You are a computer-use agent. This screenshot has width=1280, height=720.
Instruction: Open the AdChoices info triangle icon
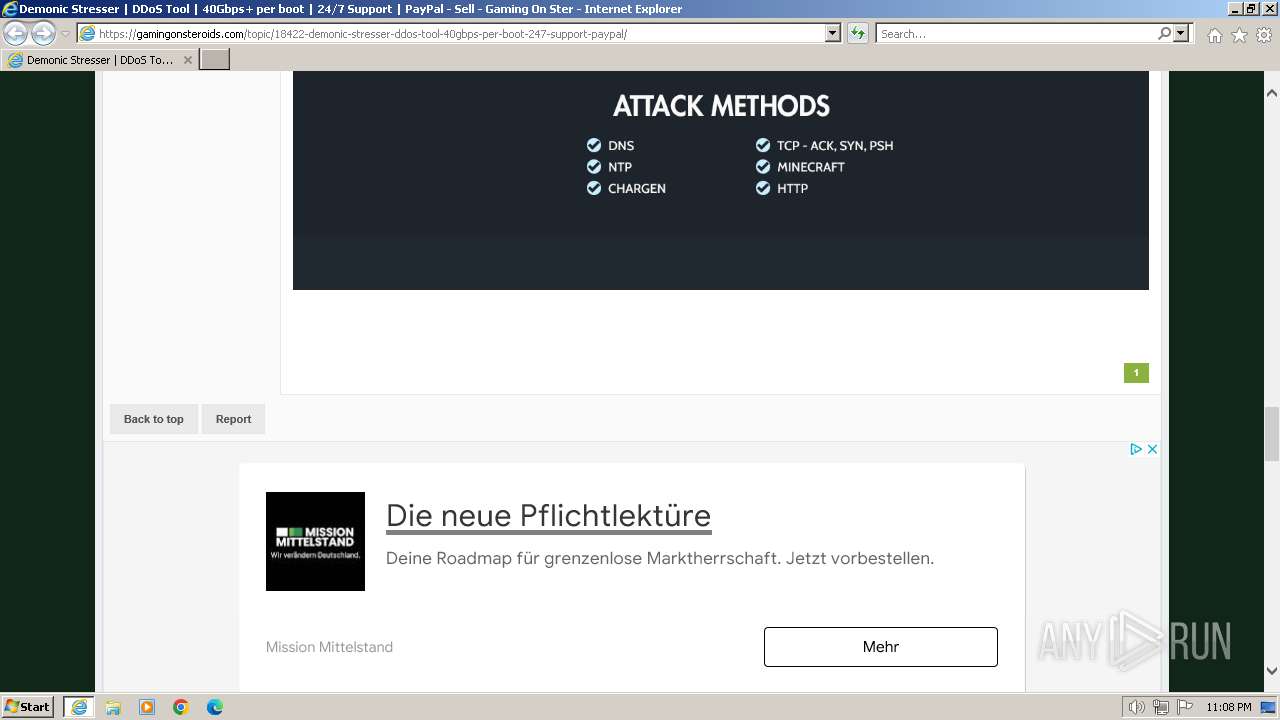1136,449
